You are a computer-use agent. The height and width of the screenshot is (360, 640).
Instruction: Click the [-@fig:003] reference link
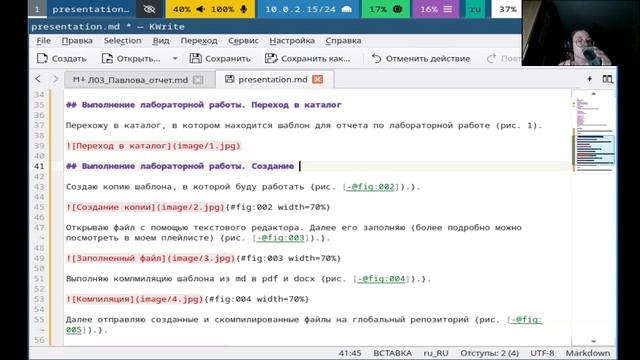tap(280, 238)
